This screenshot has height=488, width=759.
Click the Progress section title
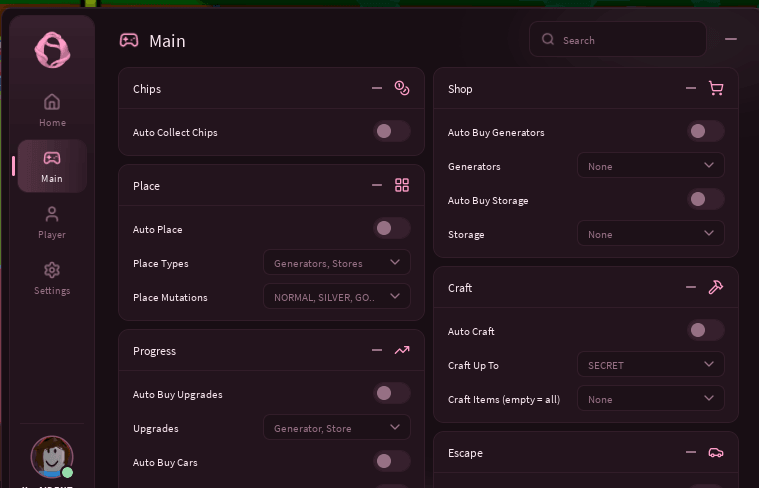tap(154, 351)
